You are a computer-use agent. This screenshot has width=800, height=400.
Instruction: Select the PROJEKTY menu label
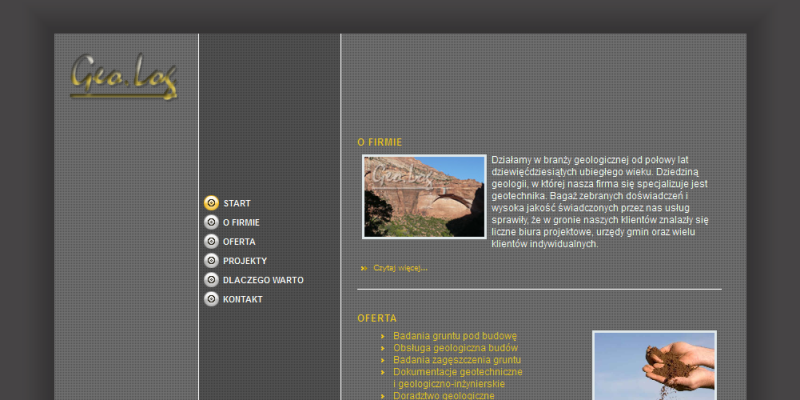245,260
